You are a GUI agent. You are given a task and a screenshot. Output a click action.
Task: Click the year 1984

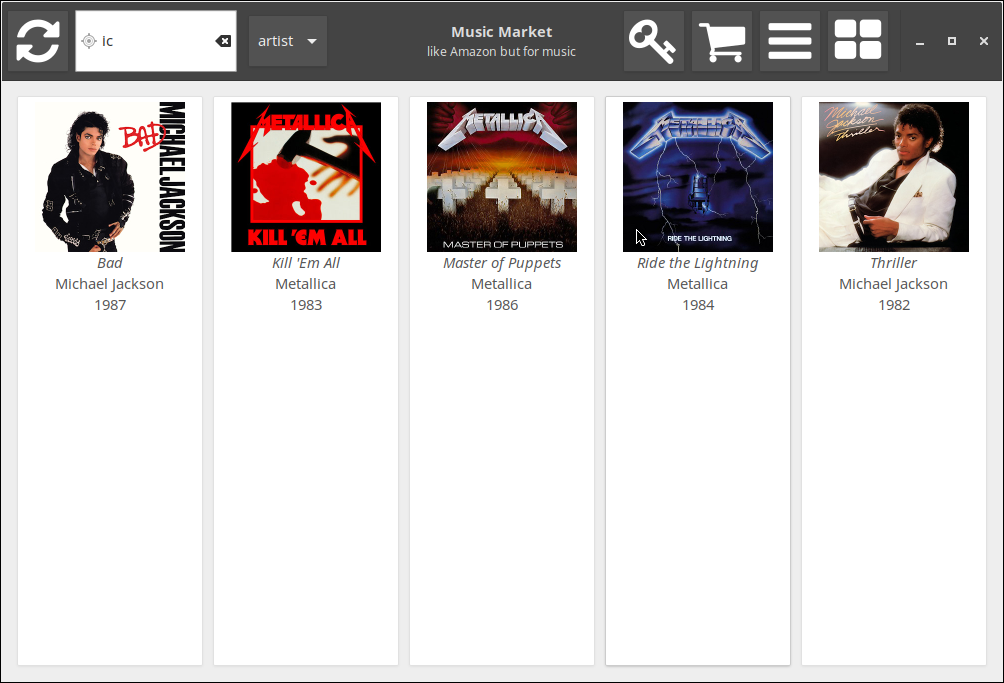698,305
